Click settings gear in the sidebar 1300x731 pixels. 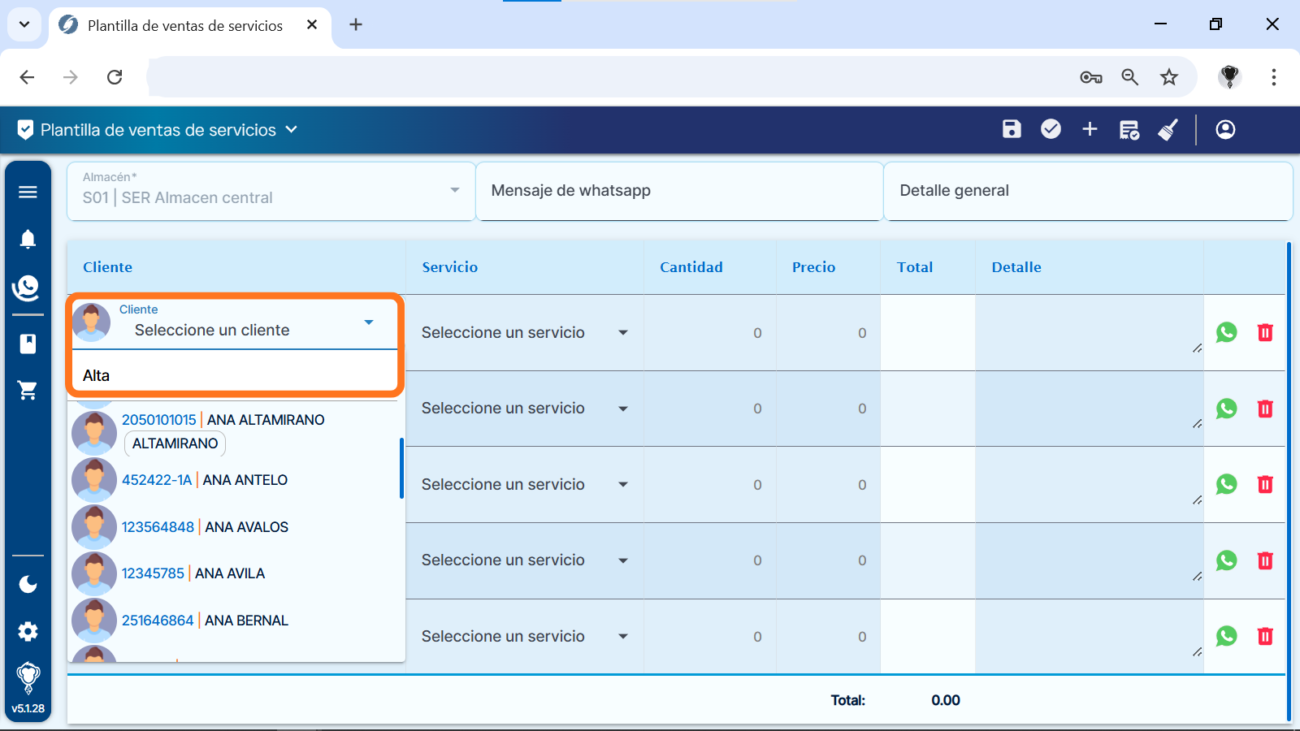click(28, 631)
